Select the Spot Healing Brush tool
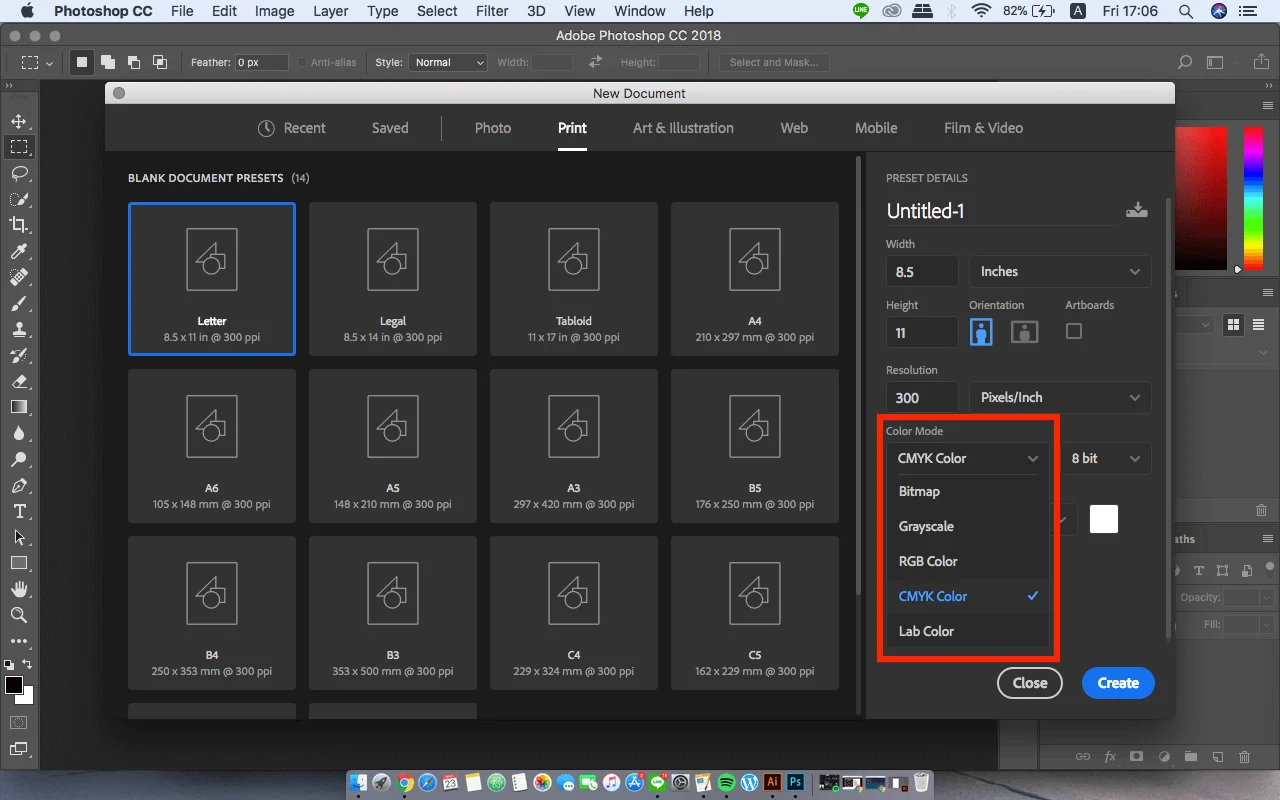Viewport: 1280px width, 800px height. click(x=18, y=277)
